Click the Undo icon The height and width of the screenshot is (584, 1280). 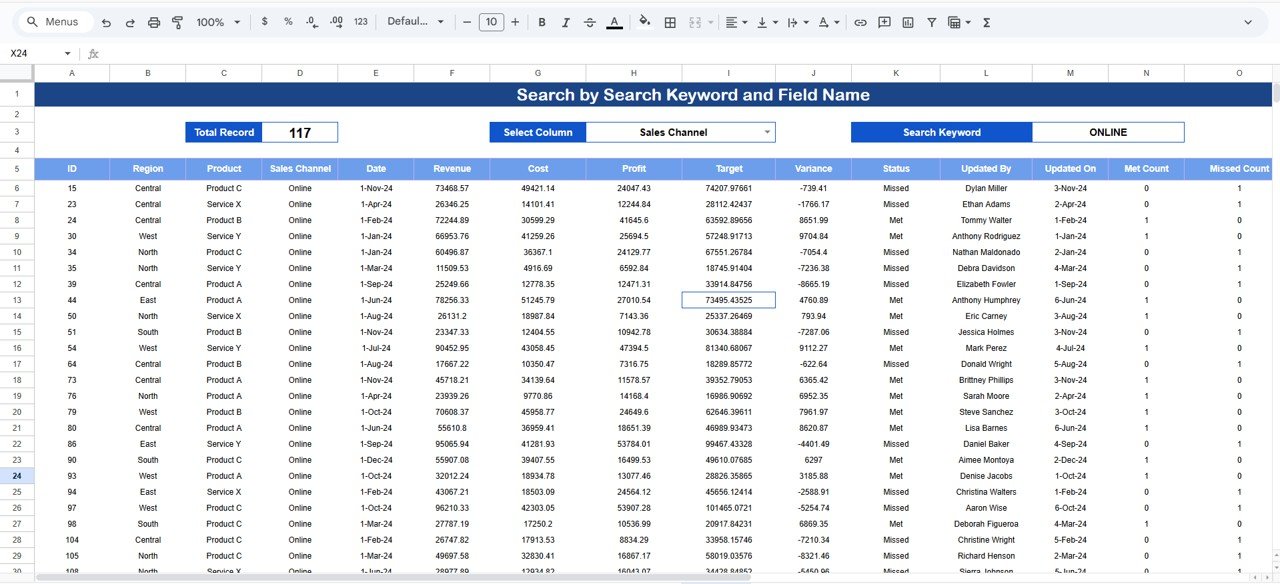[106, 22]
